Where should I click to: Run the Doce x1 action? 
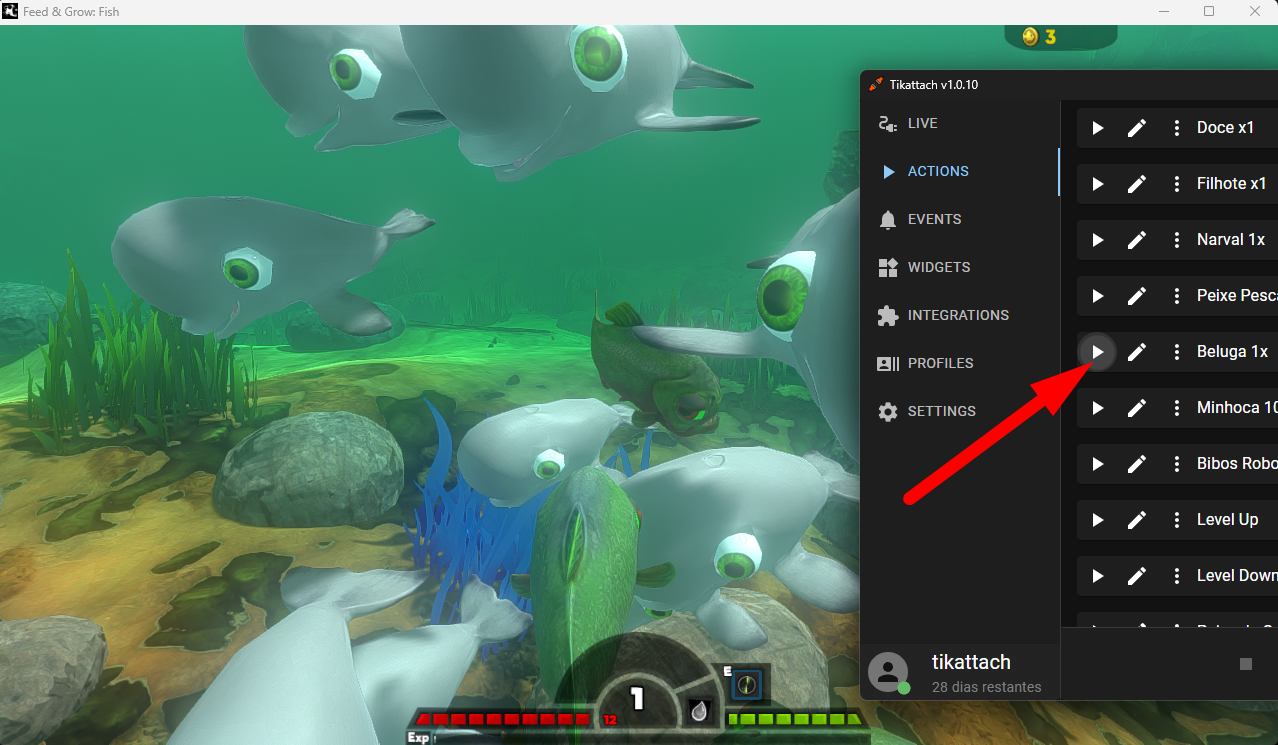point(1098,128)
